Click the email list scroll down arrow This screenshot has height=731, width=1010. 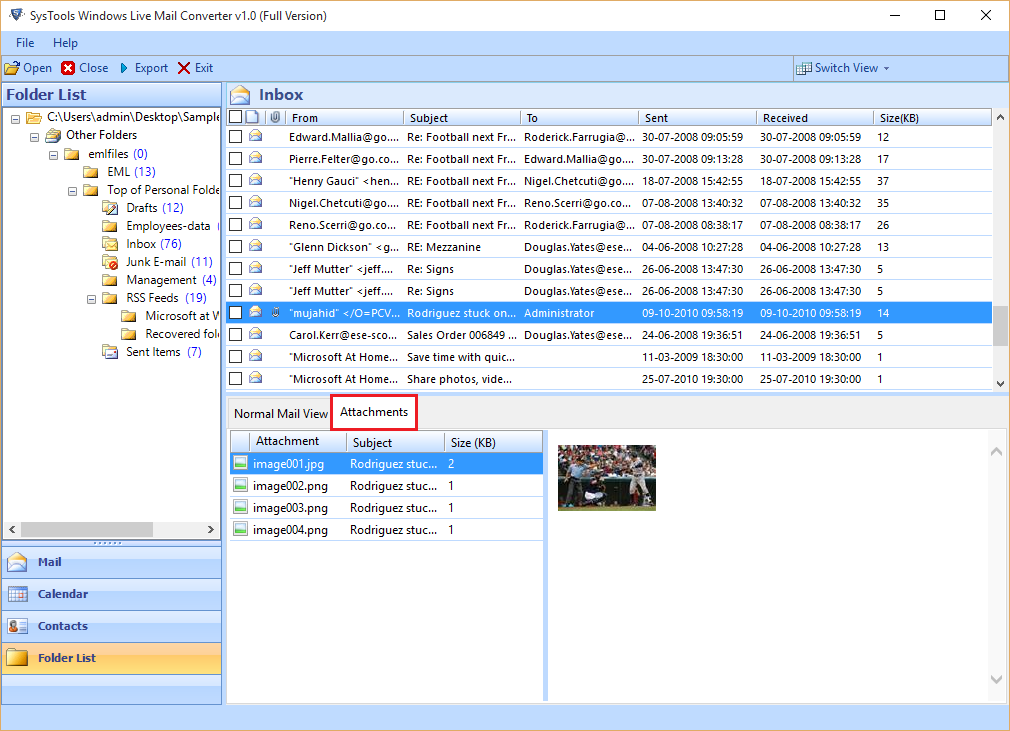[1000, 383]
